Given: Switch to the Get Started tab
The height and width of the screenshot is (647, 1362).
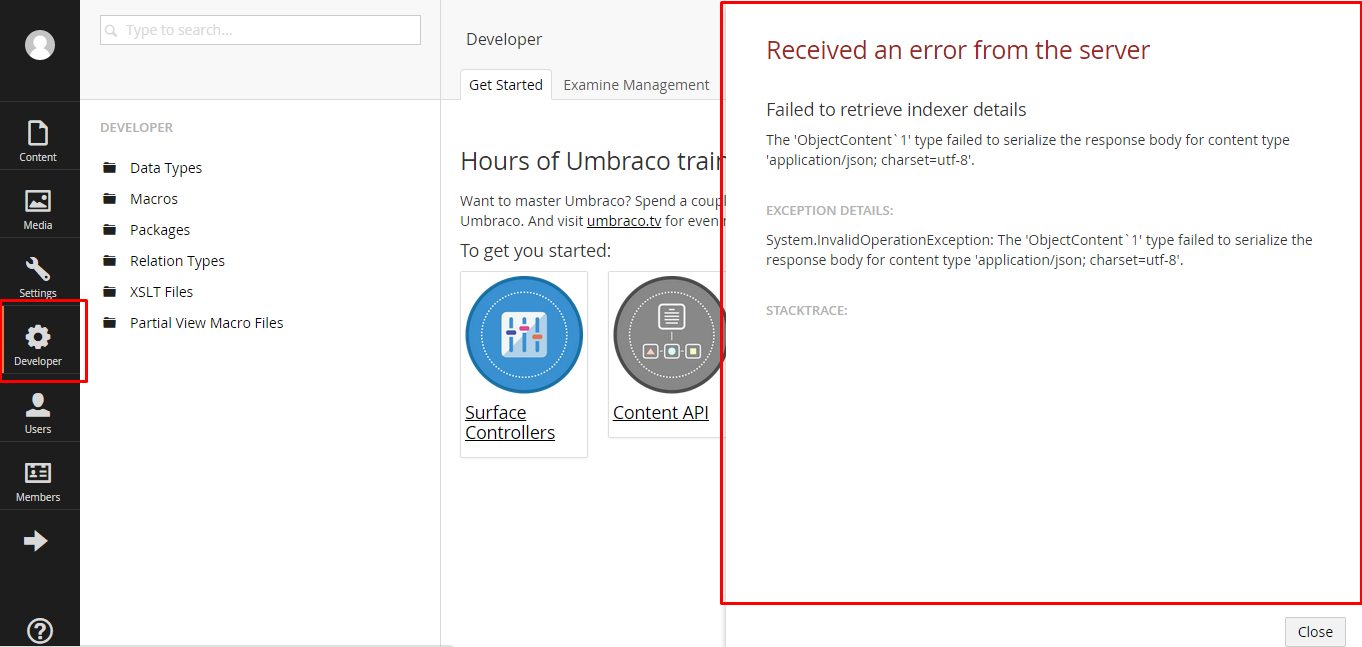Looking at the screenshot, I should [506, 85].
